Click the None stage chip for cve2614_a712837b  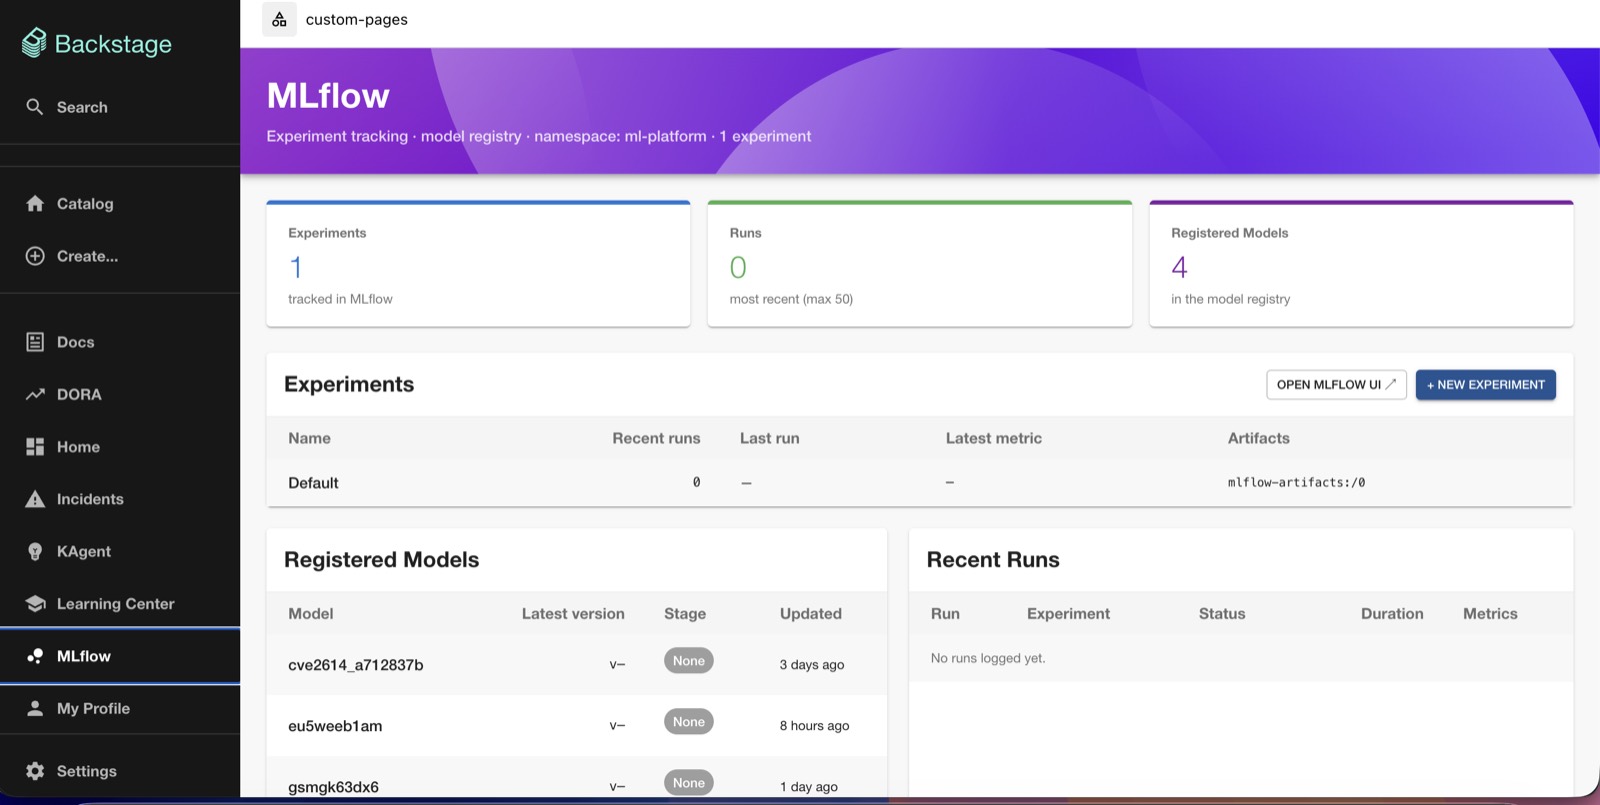[689, 661]
